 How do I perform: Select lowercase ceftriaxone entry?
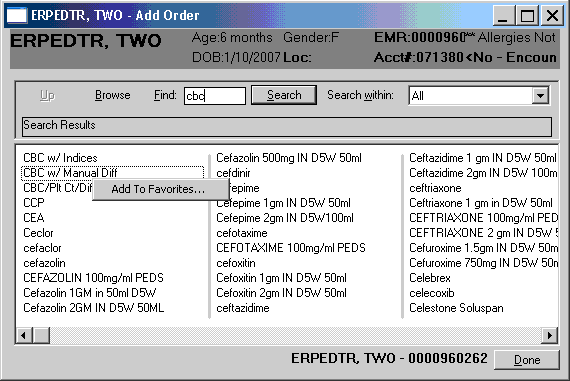(435, 188)
